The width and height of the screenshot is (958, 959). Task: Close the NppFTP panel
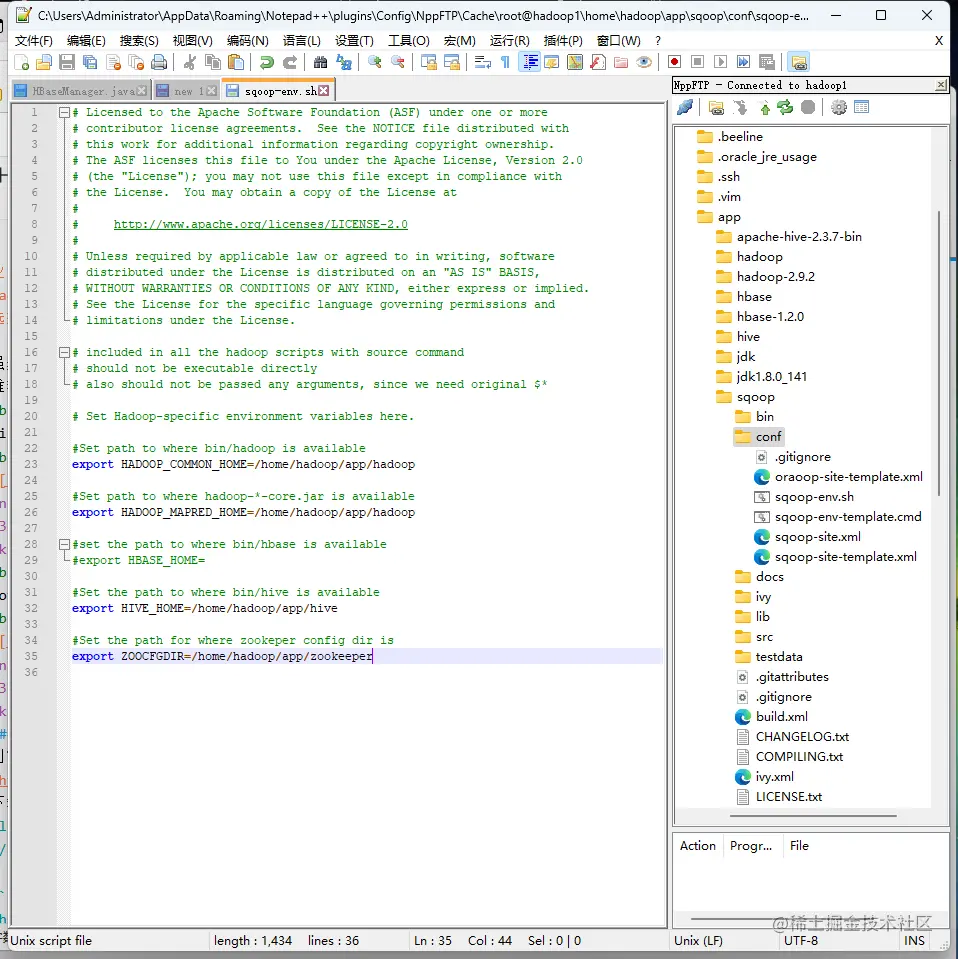(x=941, y=85)
